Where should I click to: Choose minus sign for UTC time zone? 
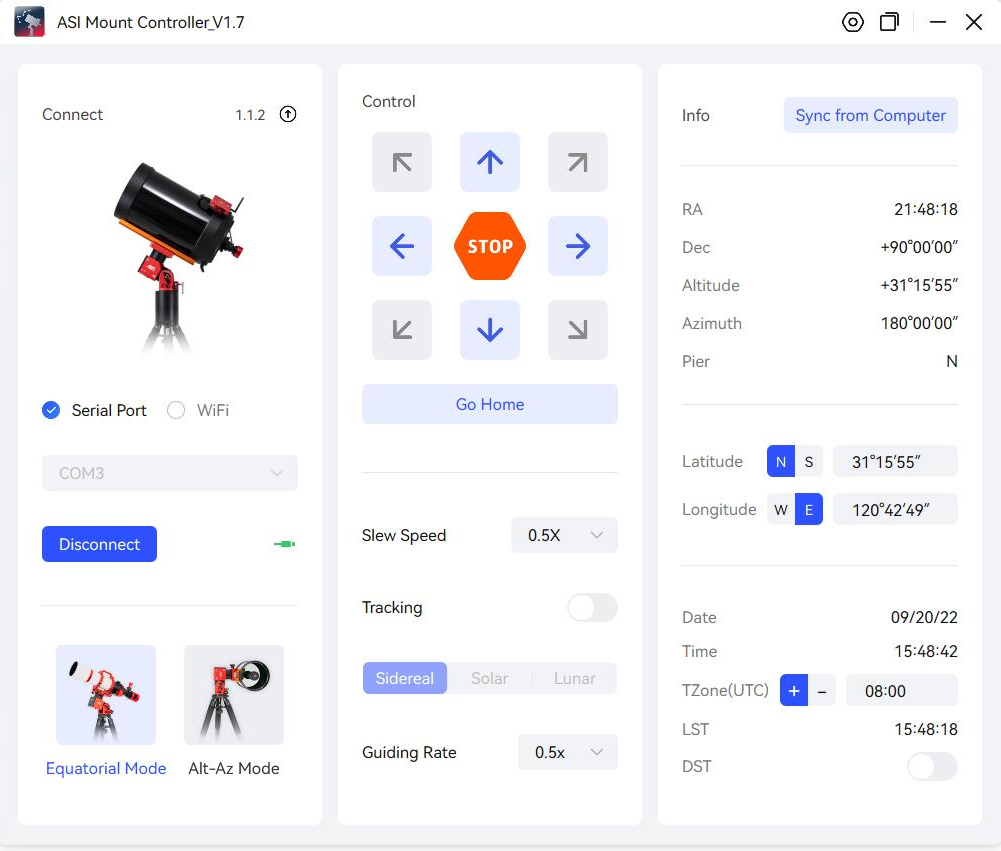[822, 690]
